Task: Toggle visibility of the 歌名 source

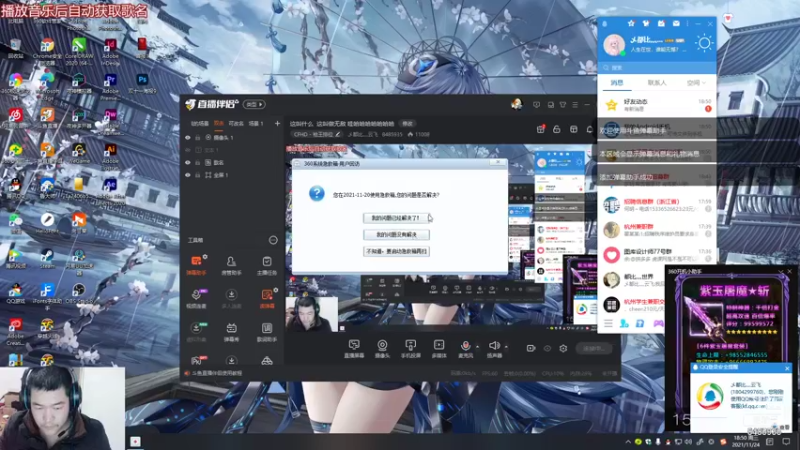Action: [x=188, y=162]
